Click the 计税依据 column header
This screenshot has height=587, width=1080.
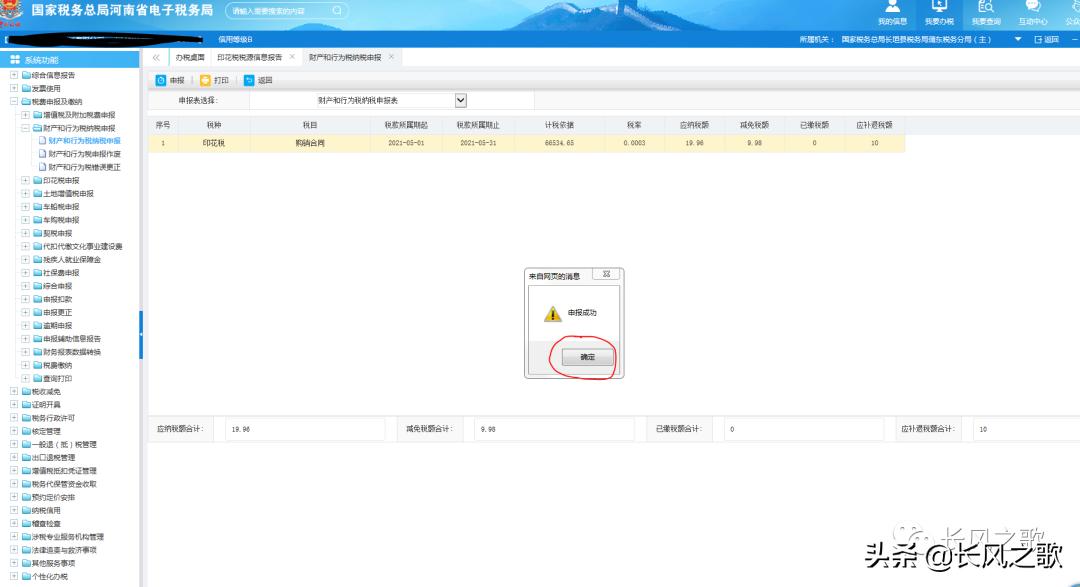tap(559, 125)
